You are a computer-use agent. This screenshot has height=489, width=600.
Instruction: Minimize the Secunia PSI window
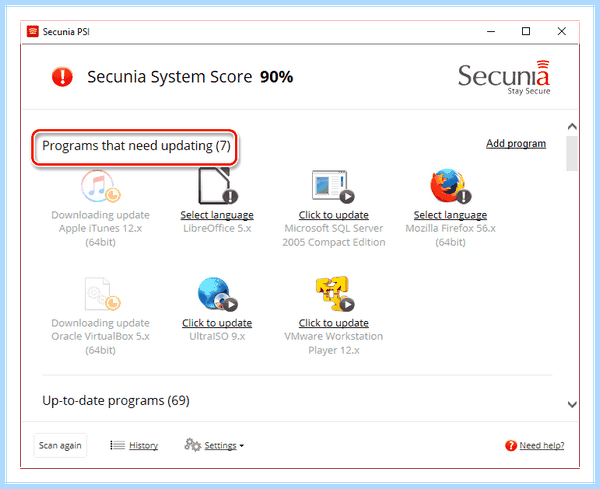click(x=491, y=31)
